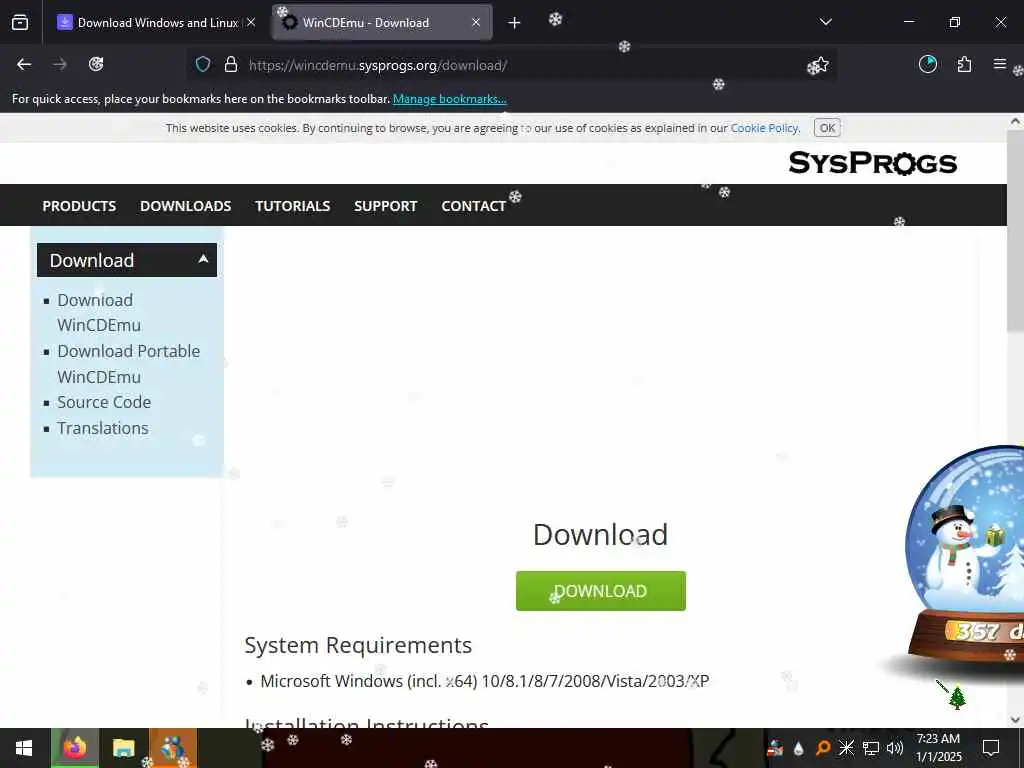
Task: Open the Download WinCDEmu sidebar link
Action: click(x=99, y=313)
